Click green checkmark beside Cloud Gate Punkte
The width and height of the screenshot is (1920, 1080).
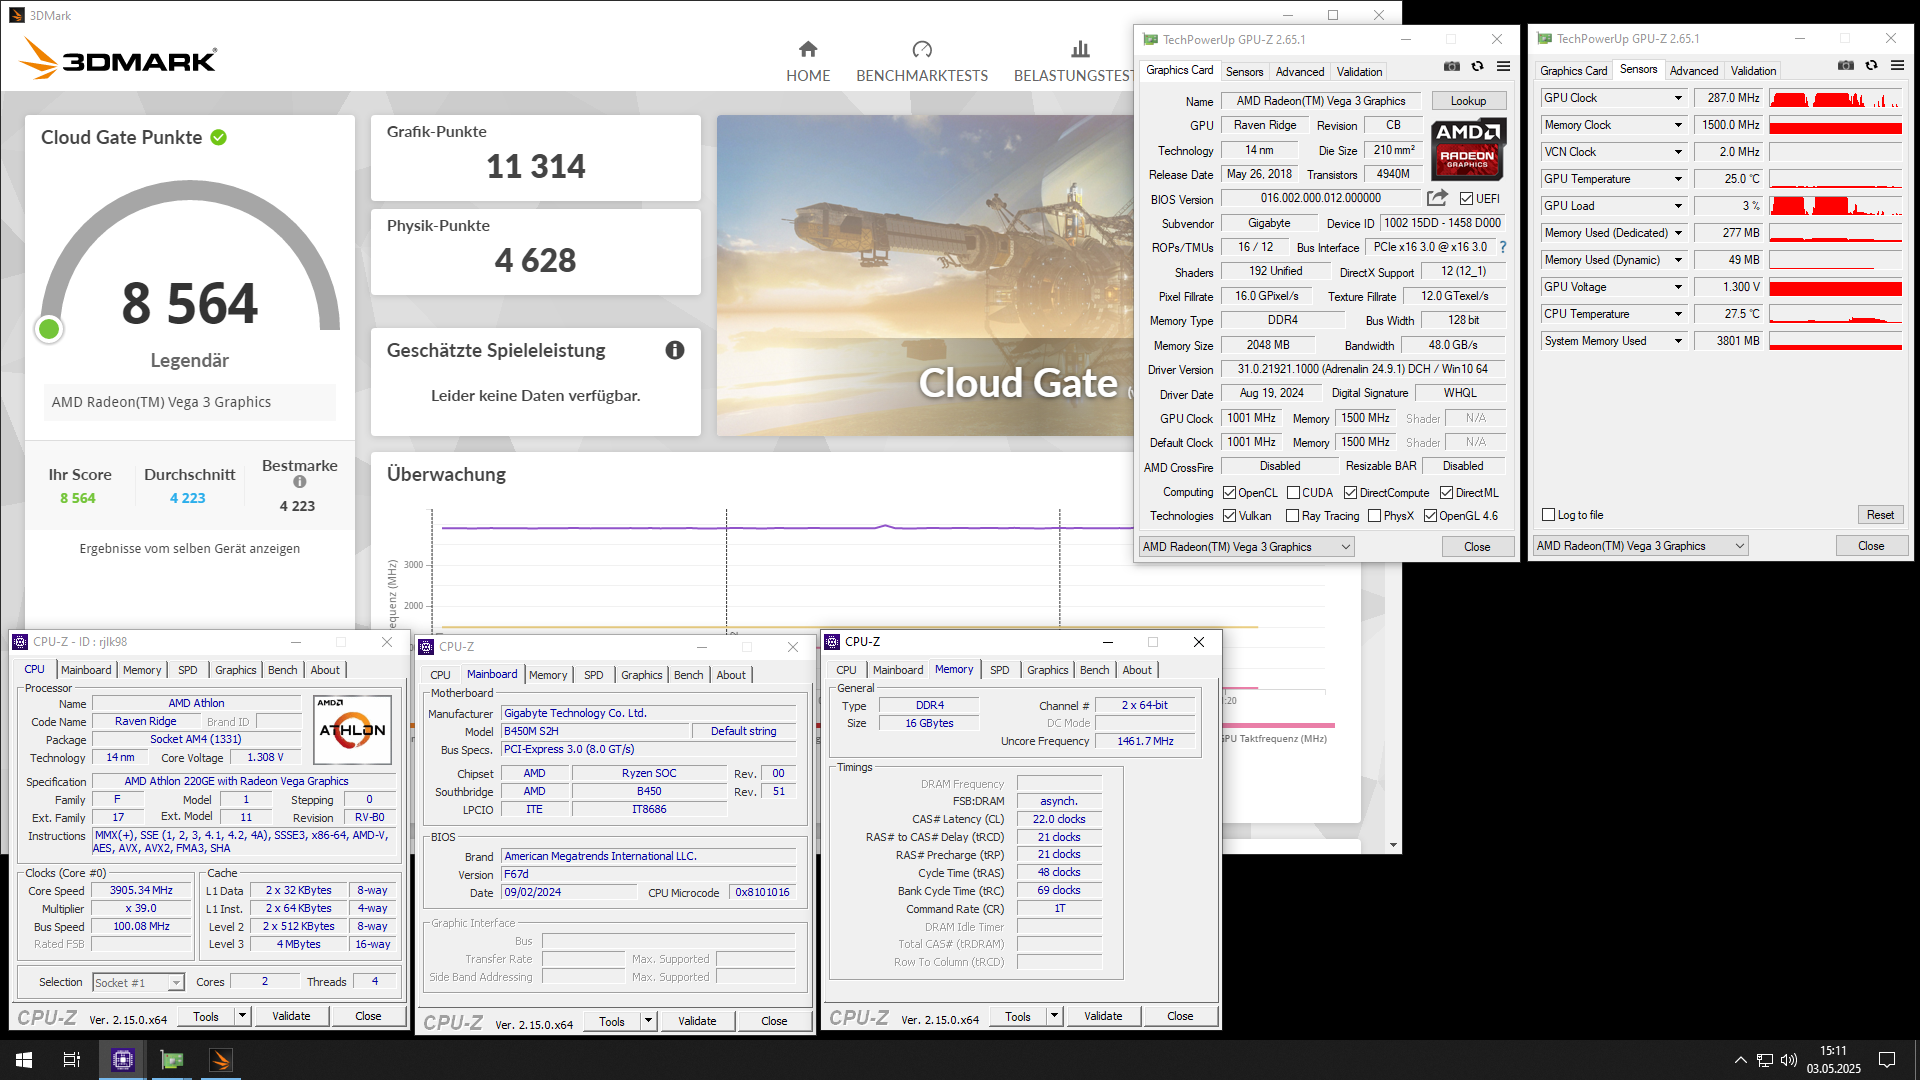click(x=219, y=137)
